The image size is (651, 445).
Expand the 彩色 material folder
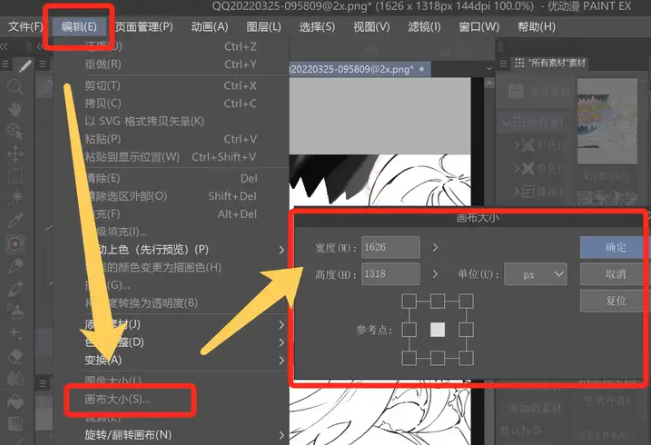pyautogui.click(x=517, y=145)
